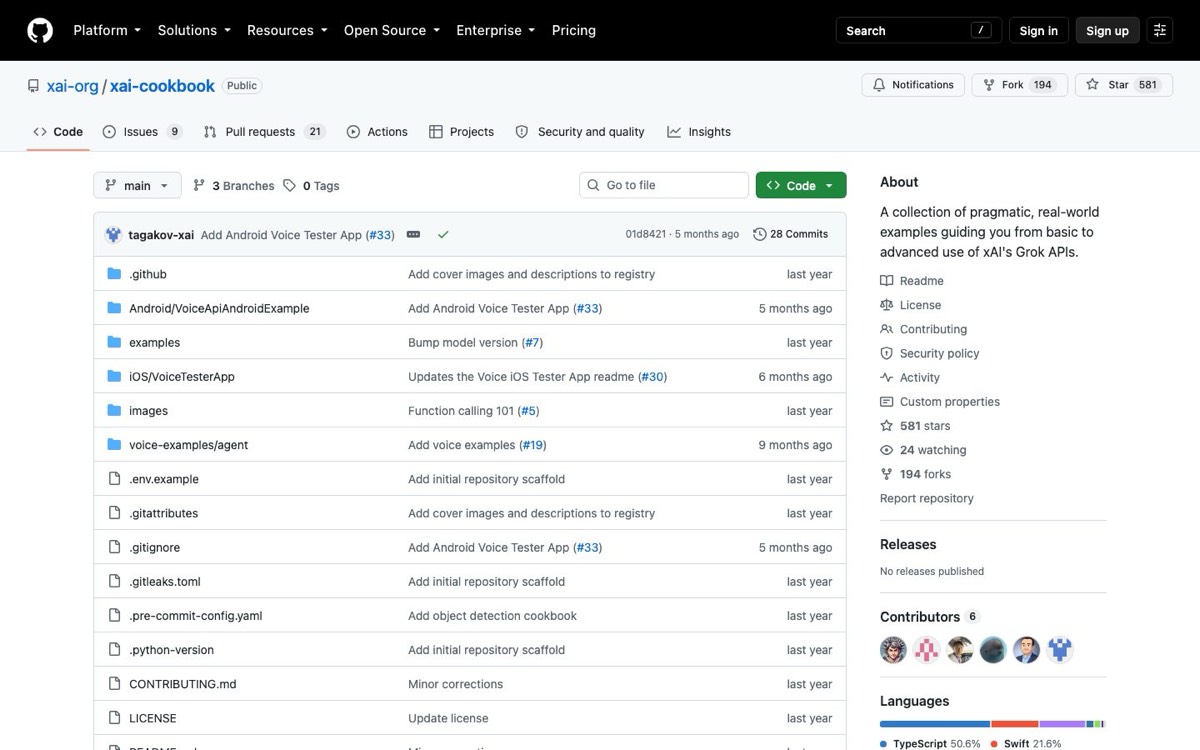
Task: Open the .python-version file
Action: (171, 650)
